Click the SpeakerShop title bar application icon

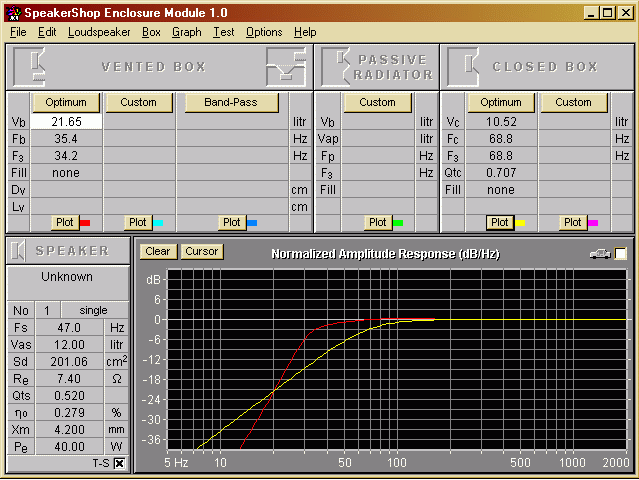pyautogui.click(x=11, y=11)
